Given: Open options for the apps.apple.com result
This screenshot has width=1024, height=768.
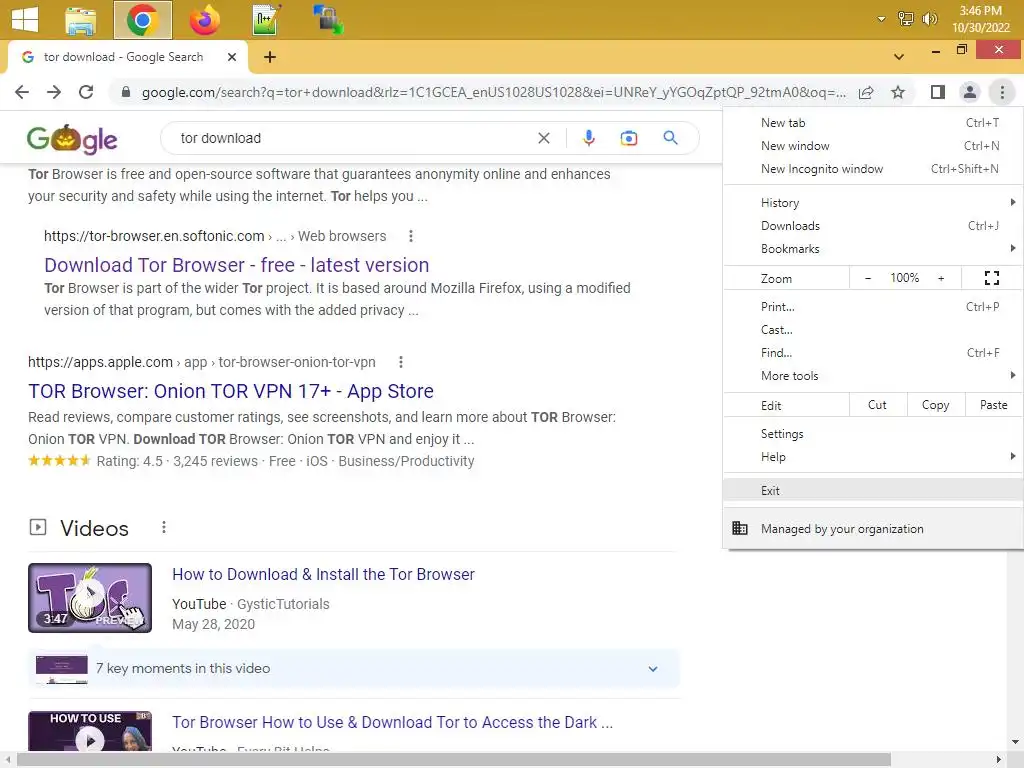Looking at the screenshot, I should click(400, 362).
